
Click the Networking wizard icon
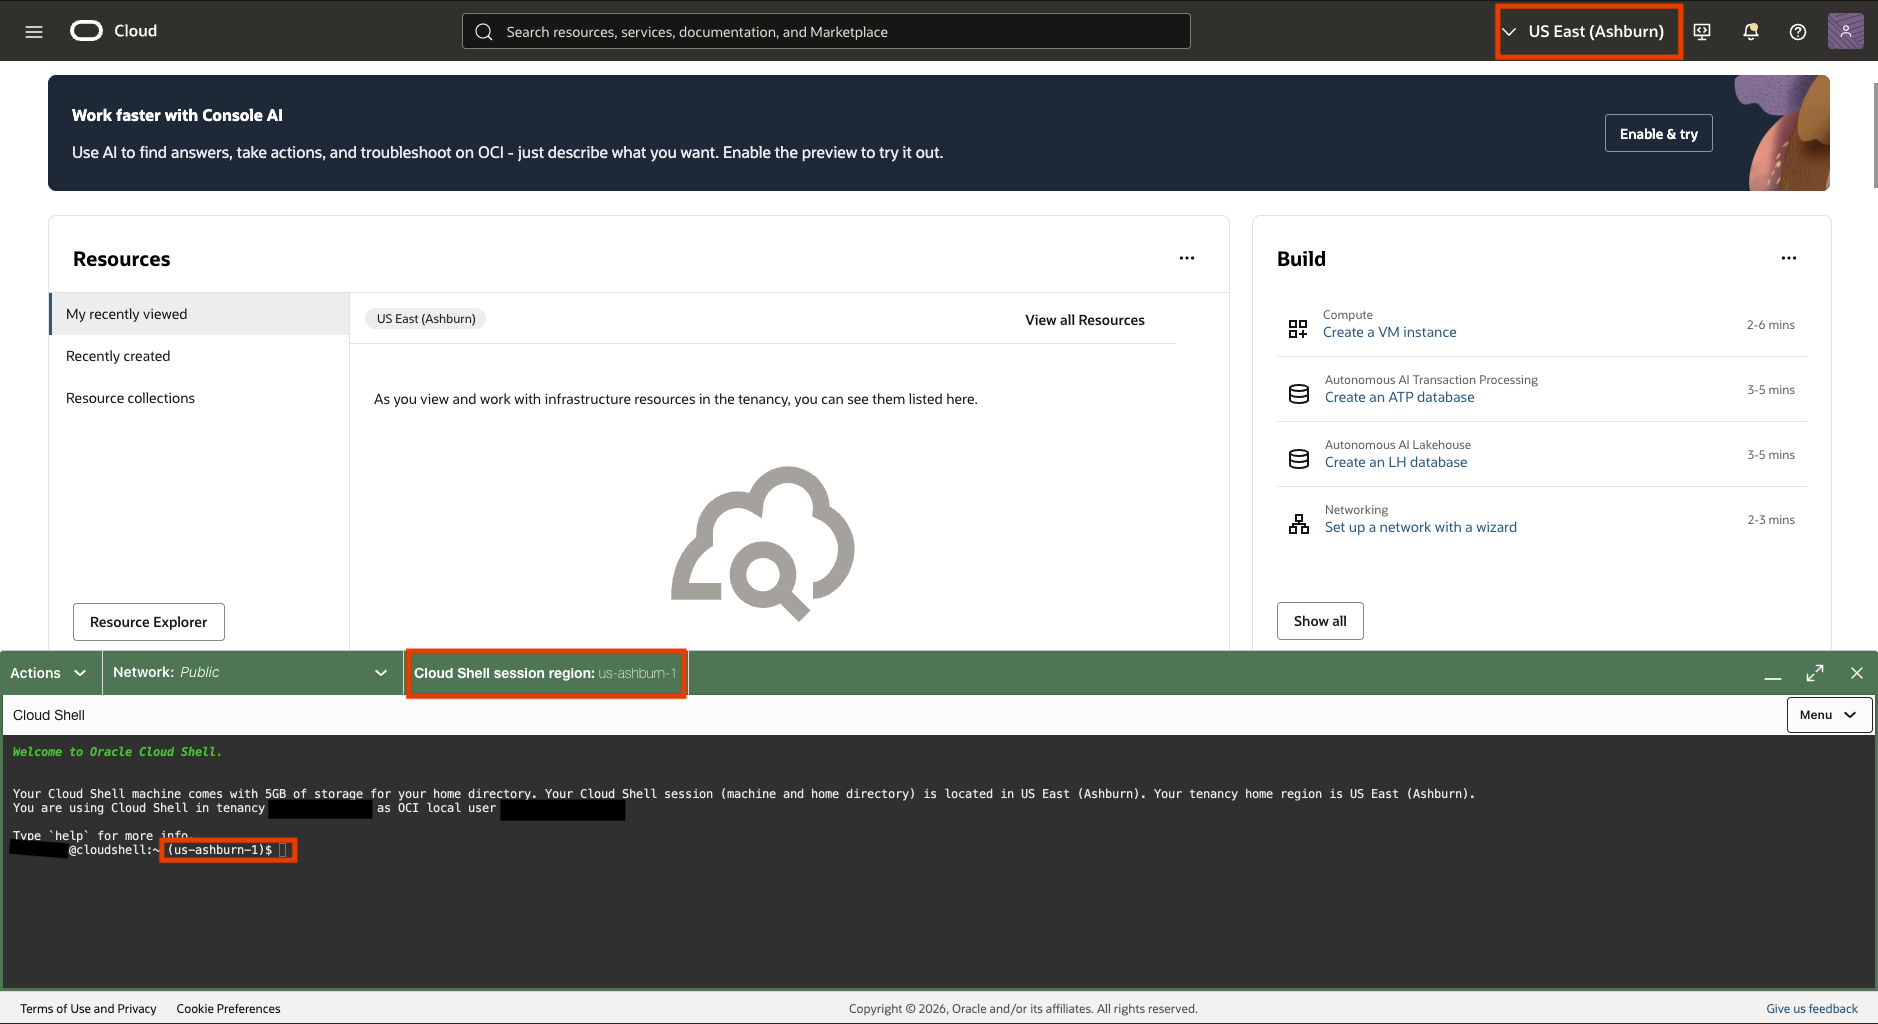coord(1299,524)
